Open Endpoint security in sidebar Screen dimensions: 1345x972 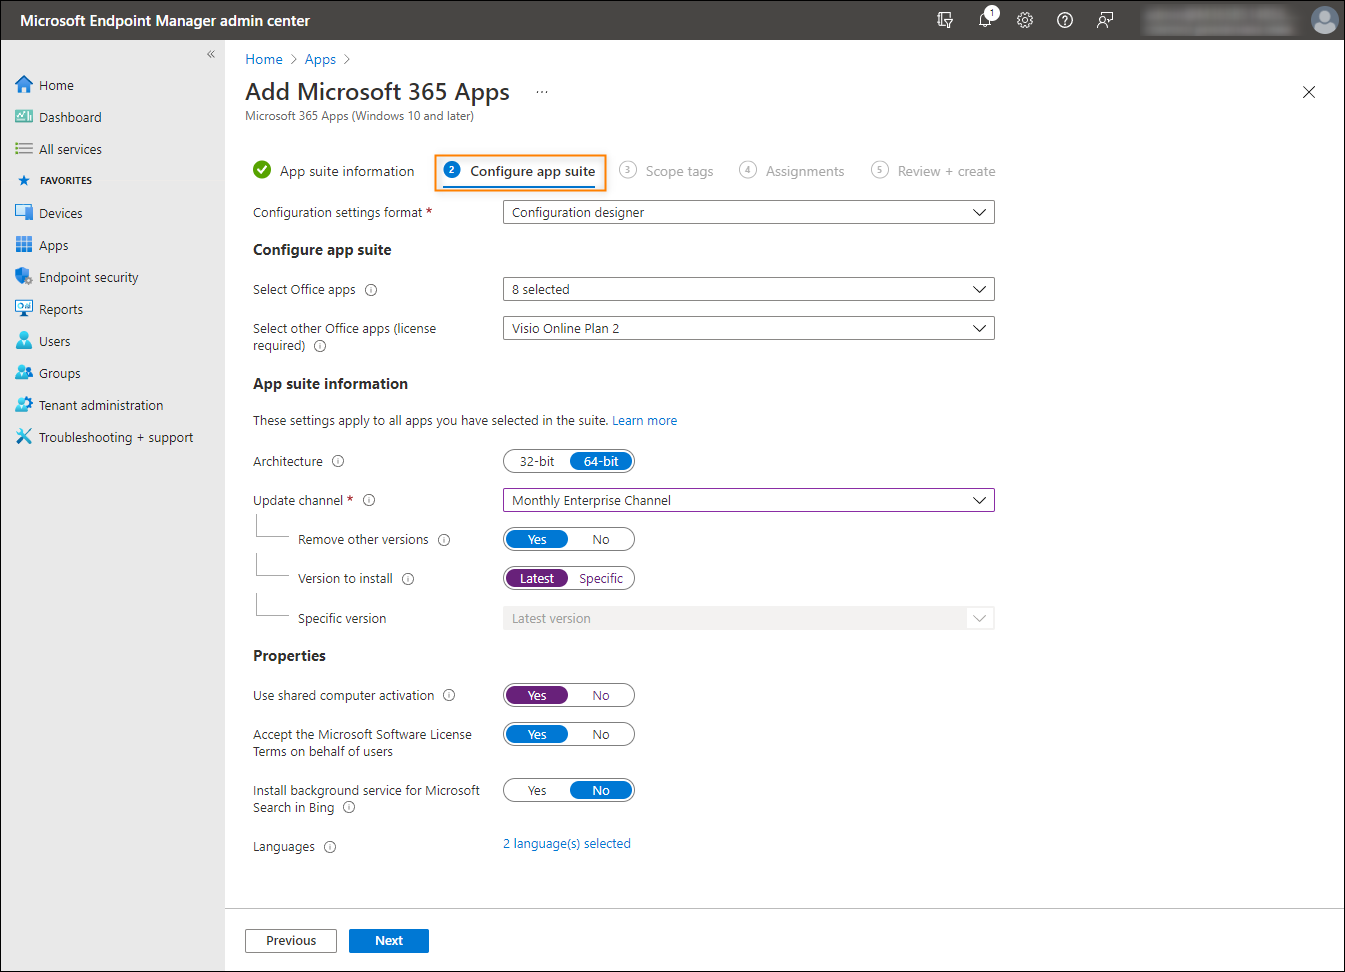(88, 277)
